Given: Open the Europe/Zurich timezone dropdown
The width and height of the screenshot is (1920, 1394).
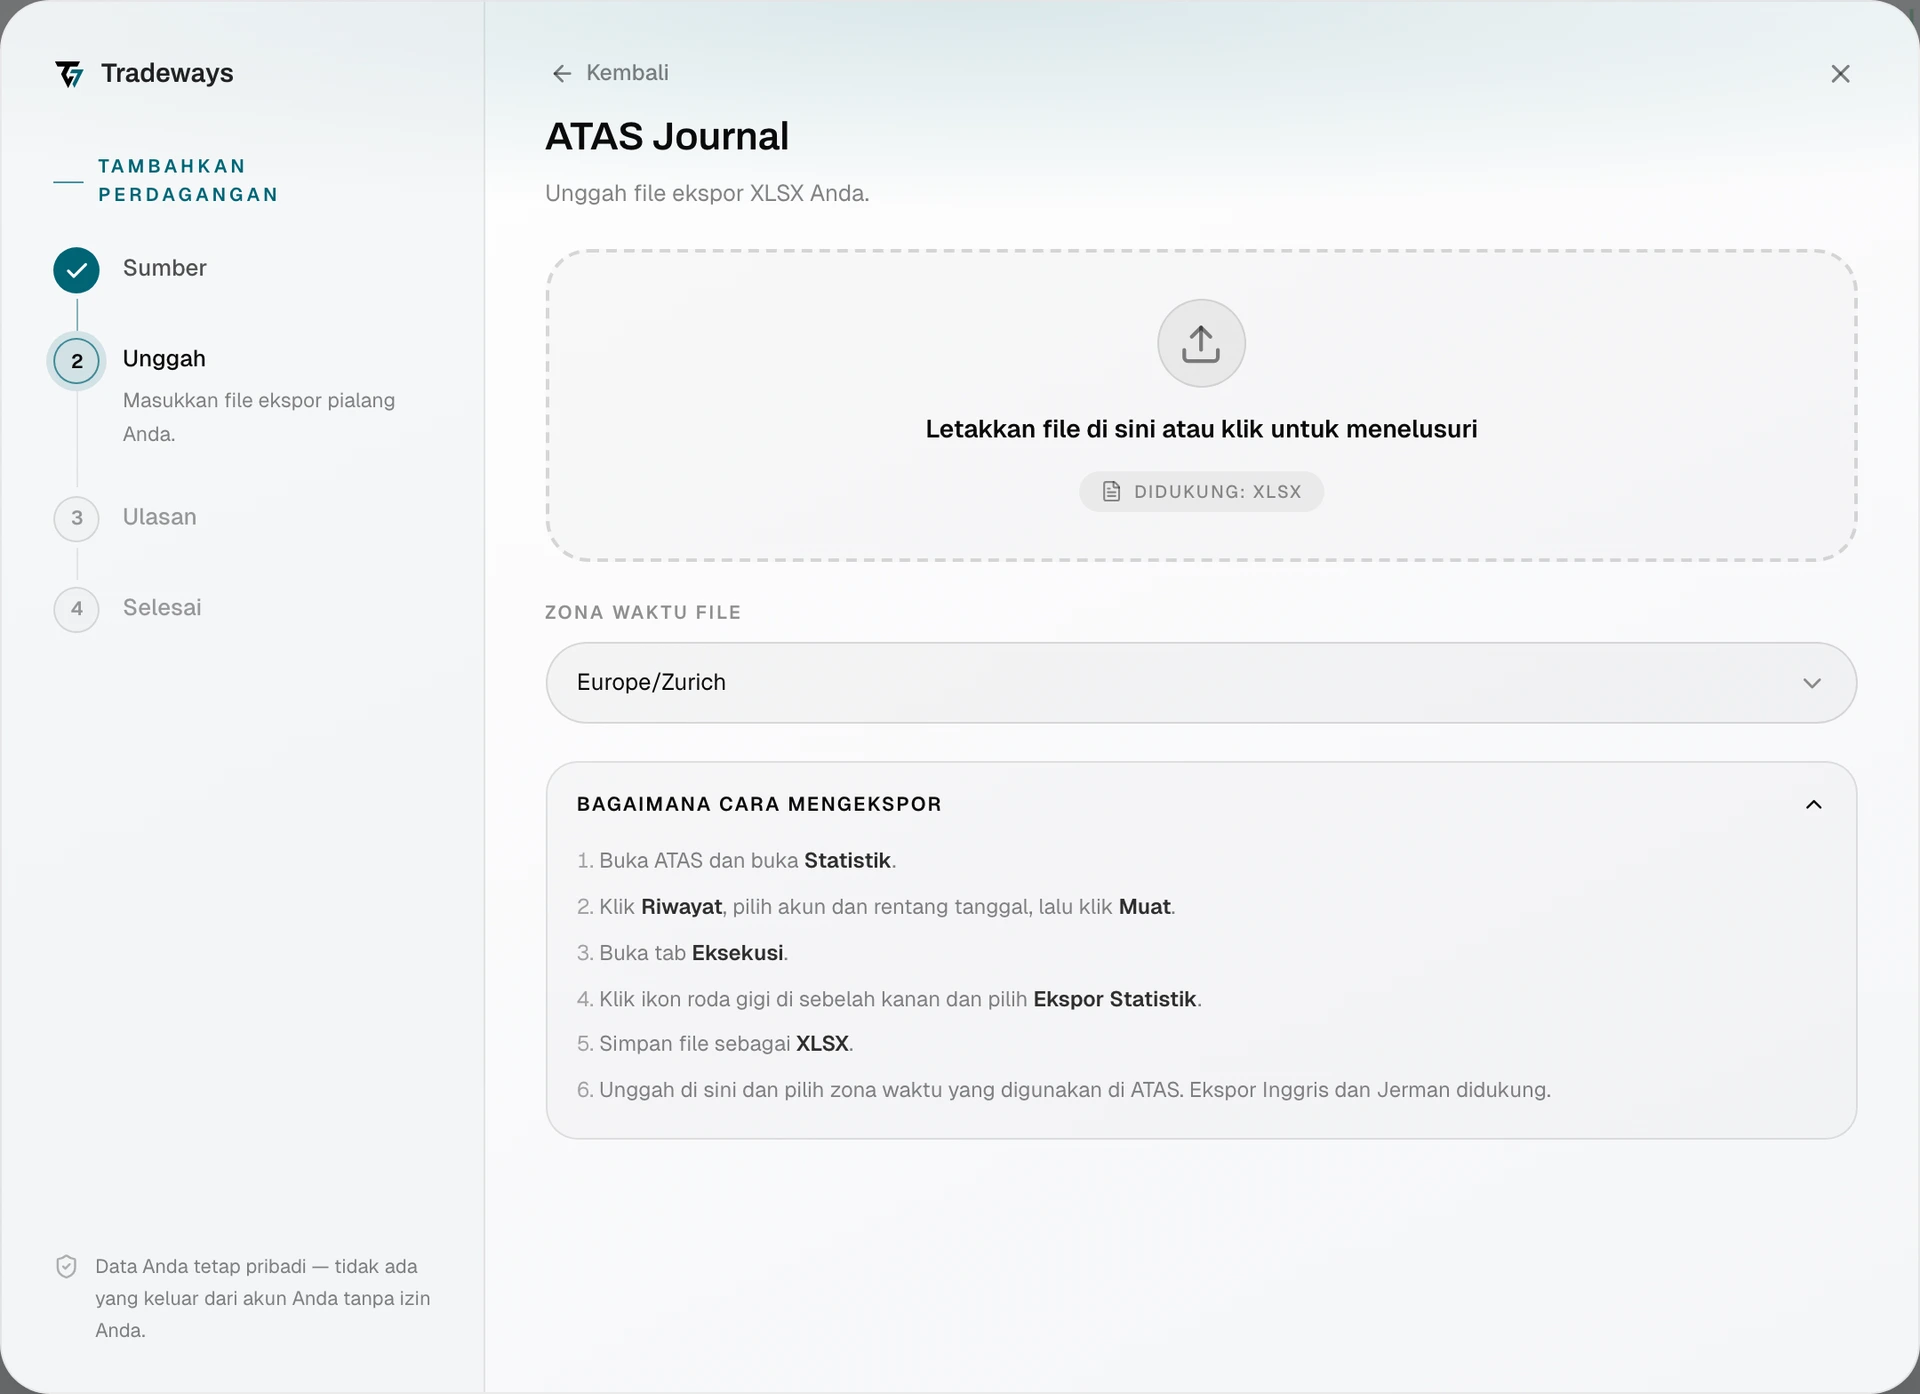Looking at the screenshot, I should click(1201, 683).
